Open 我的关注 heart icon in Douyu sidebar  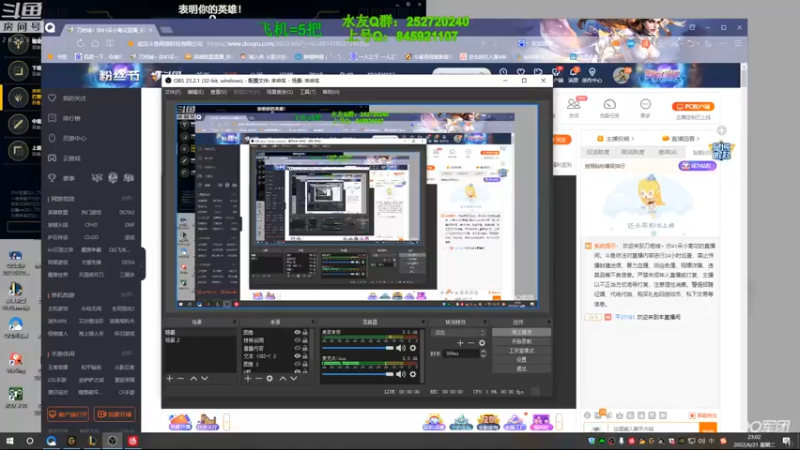(52, 98)
